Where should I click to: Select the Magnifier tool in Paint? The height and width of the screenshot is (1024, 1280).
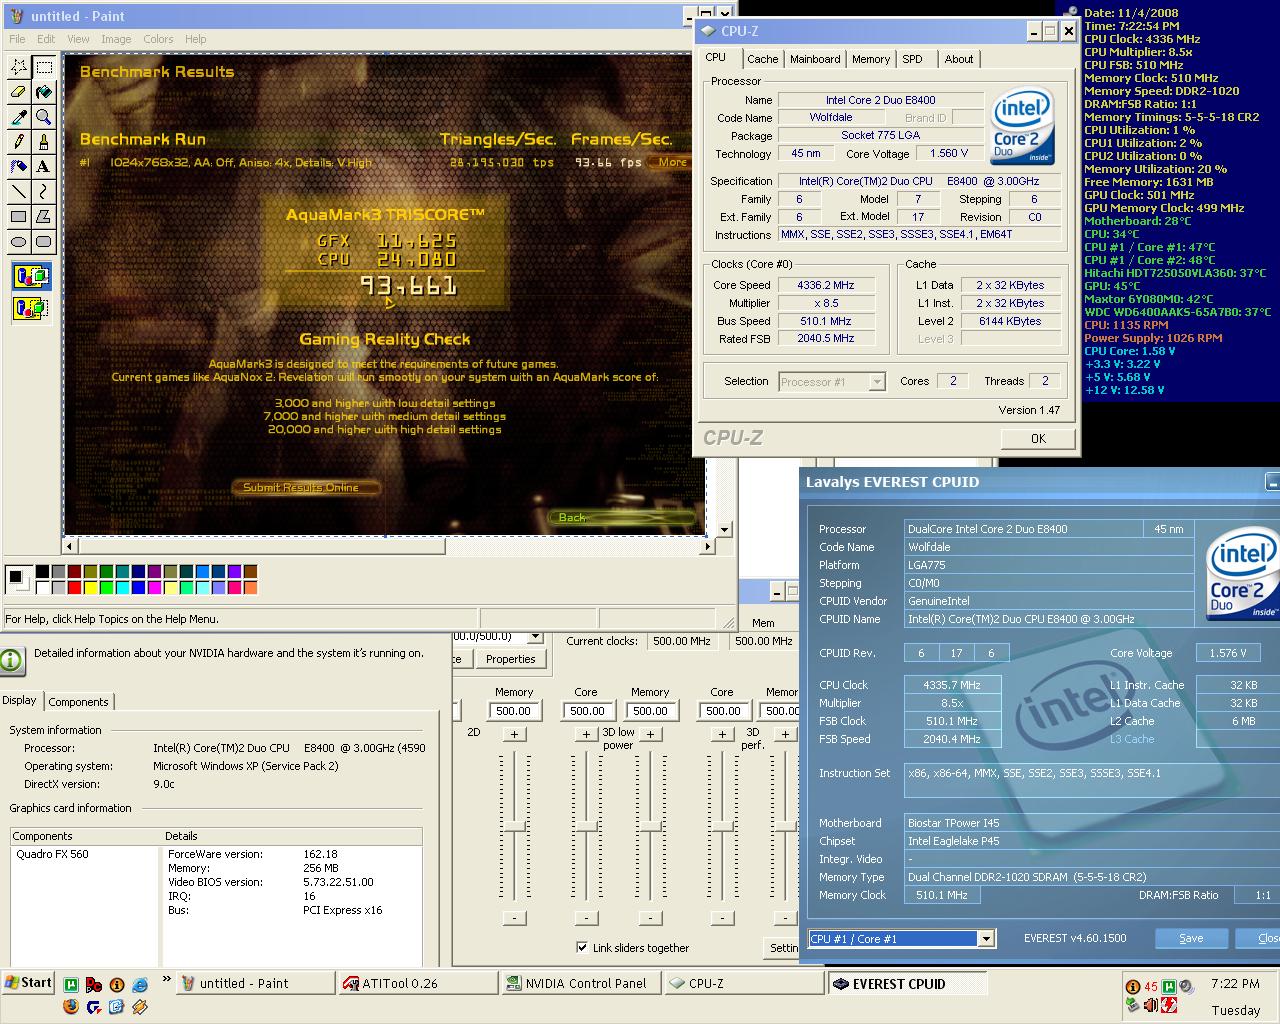click(x=44, y=117)
